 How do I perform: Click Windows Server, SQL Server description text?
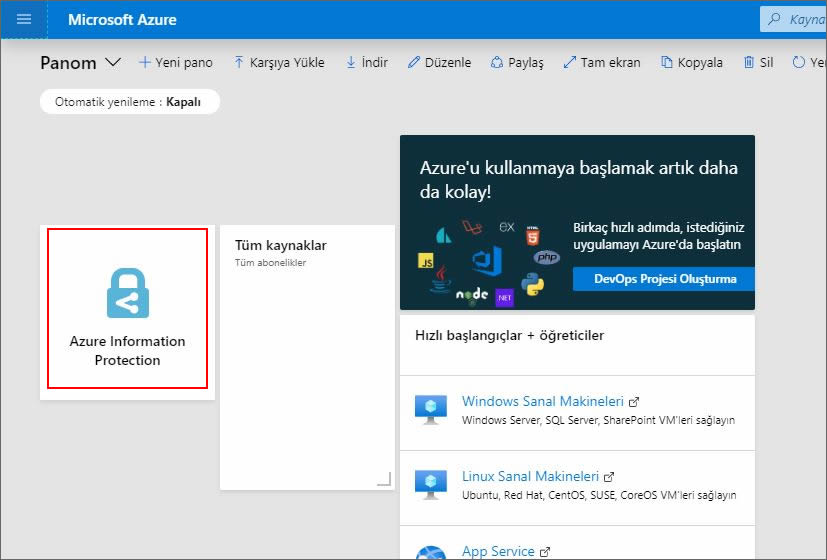click(x=598, y=420)
